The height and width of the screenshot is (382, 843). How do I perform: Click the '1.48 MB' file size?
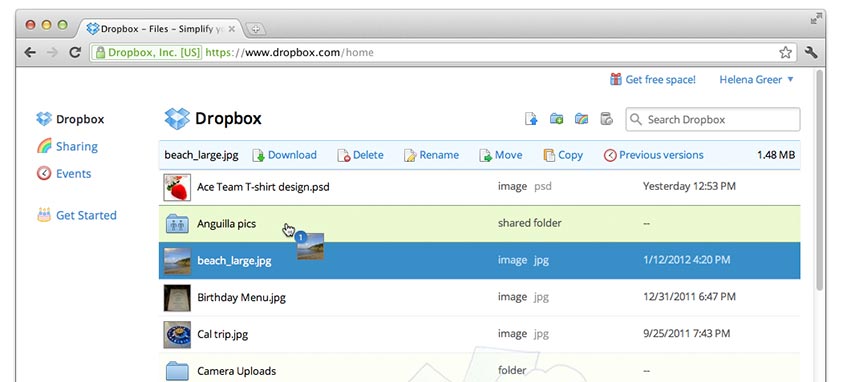pos(776,155)
